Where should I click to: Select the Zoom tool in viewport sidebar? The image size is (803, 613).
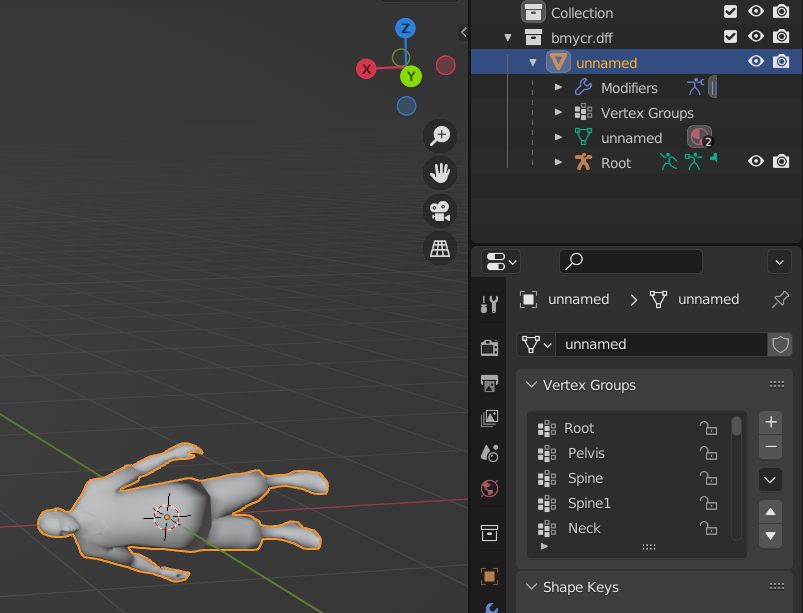click(441, 136)
